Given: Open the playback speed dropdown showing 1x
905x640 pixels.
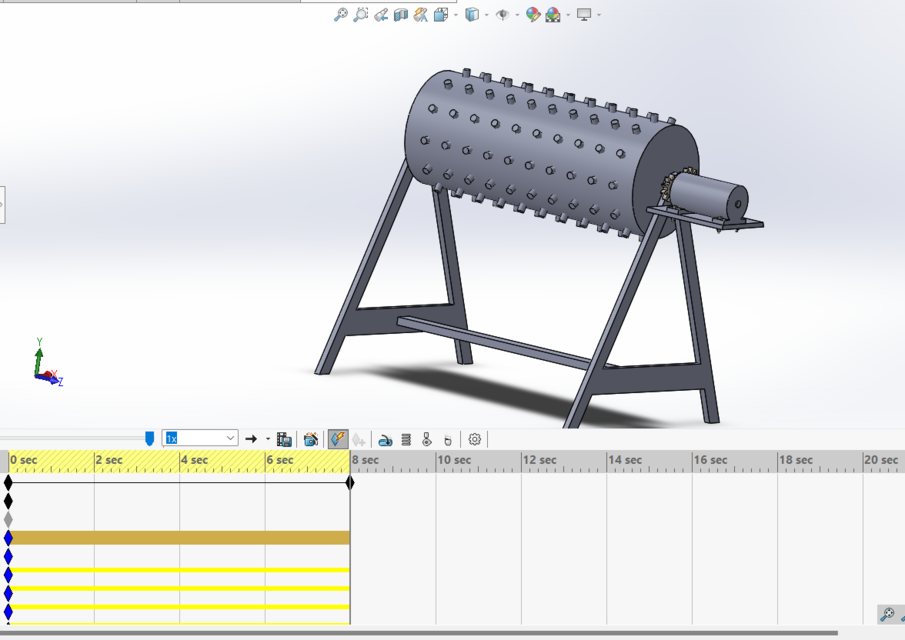Looking at the screenshot, I should click(230, 438).
